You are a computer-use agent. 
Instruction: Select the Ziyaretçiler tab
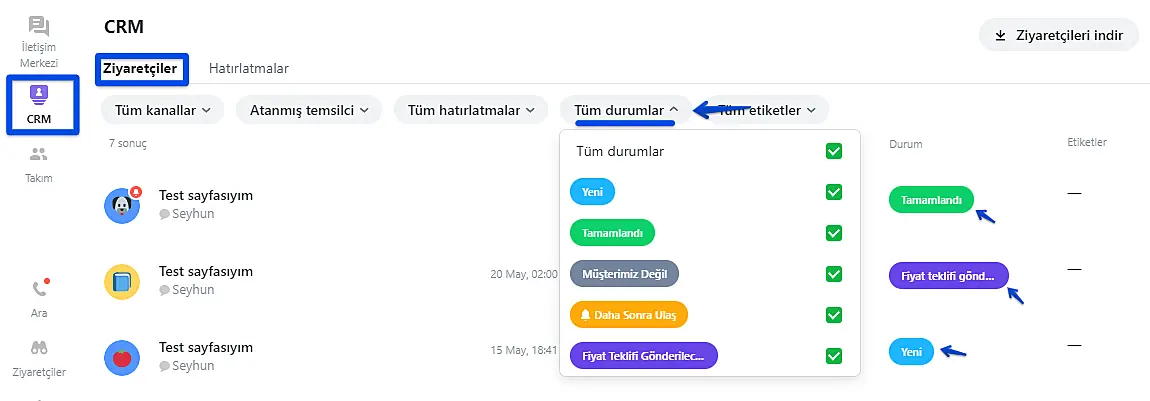[142, 69]
